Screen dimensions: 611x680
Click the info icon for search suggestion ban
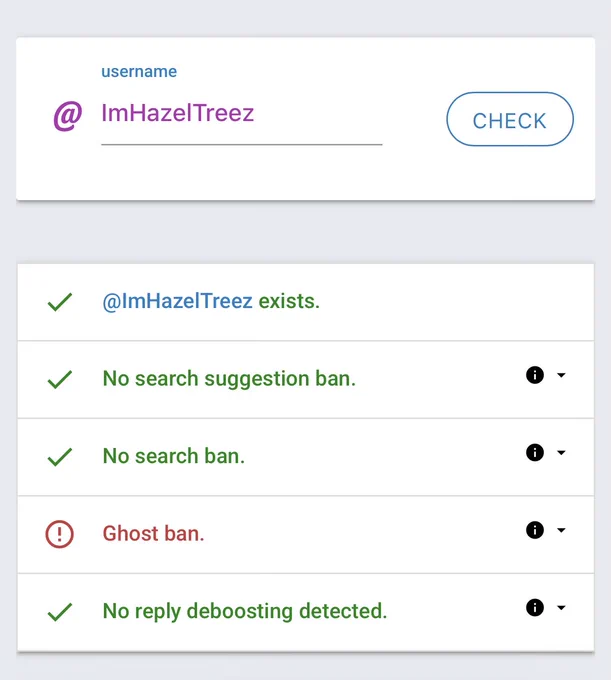pos(535,375)
